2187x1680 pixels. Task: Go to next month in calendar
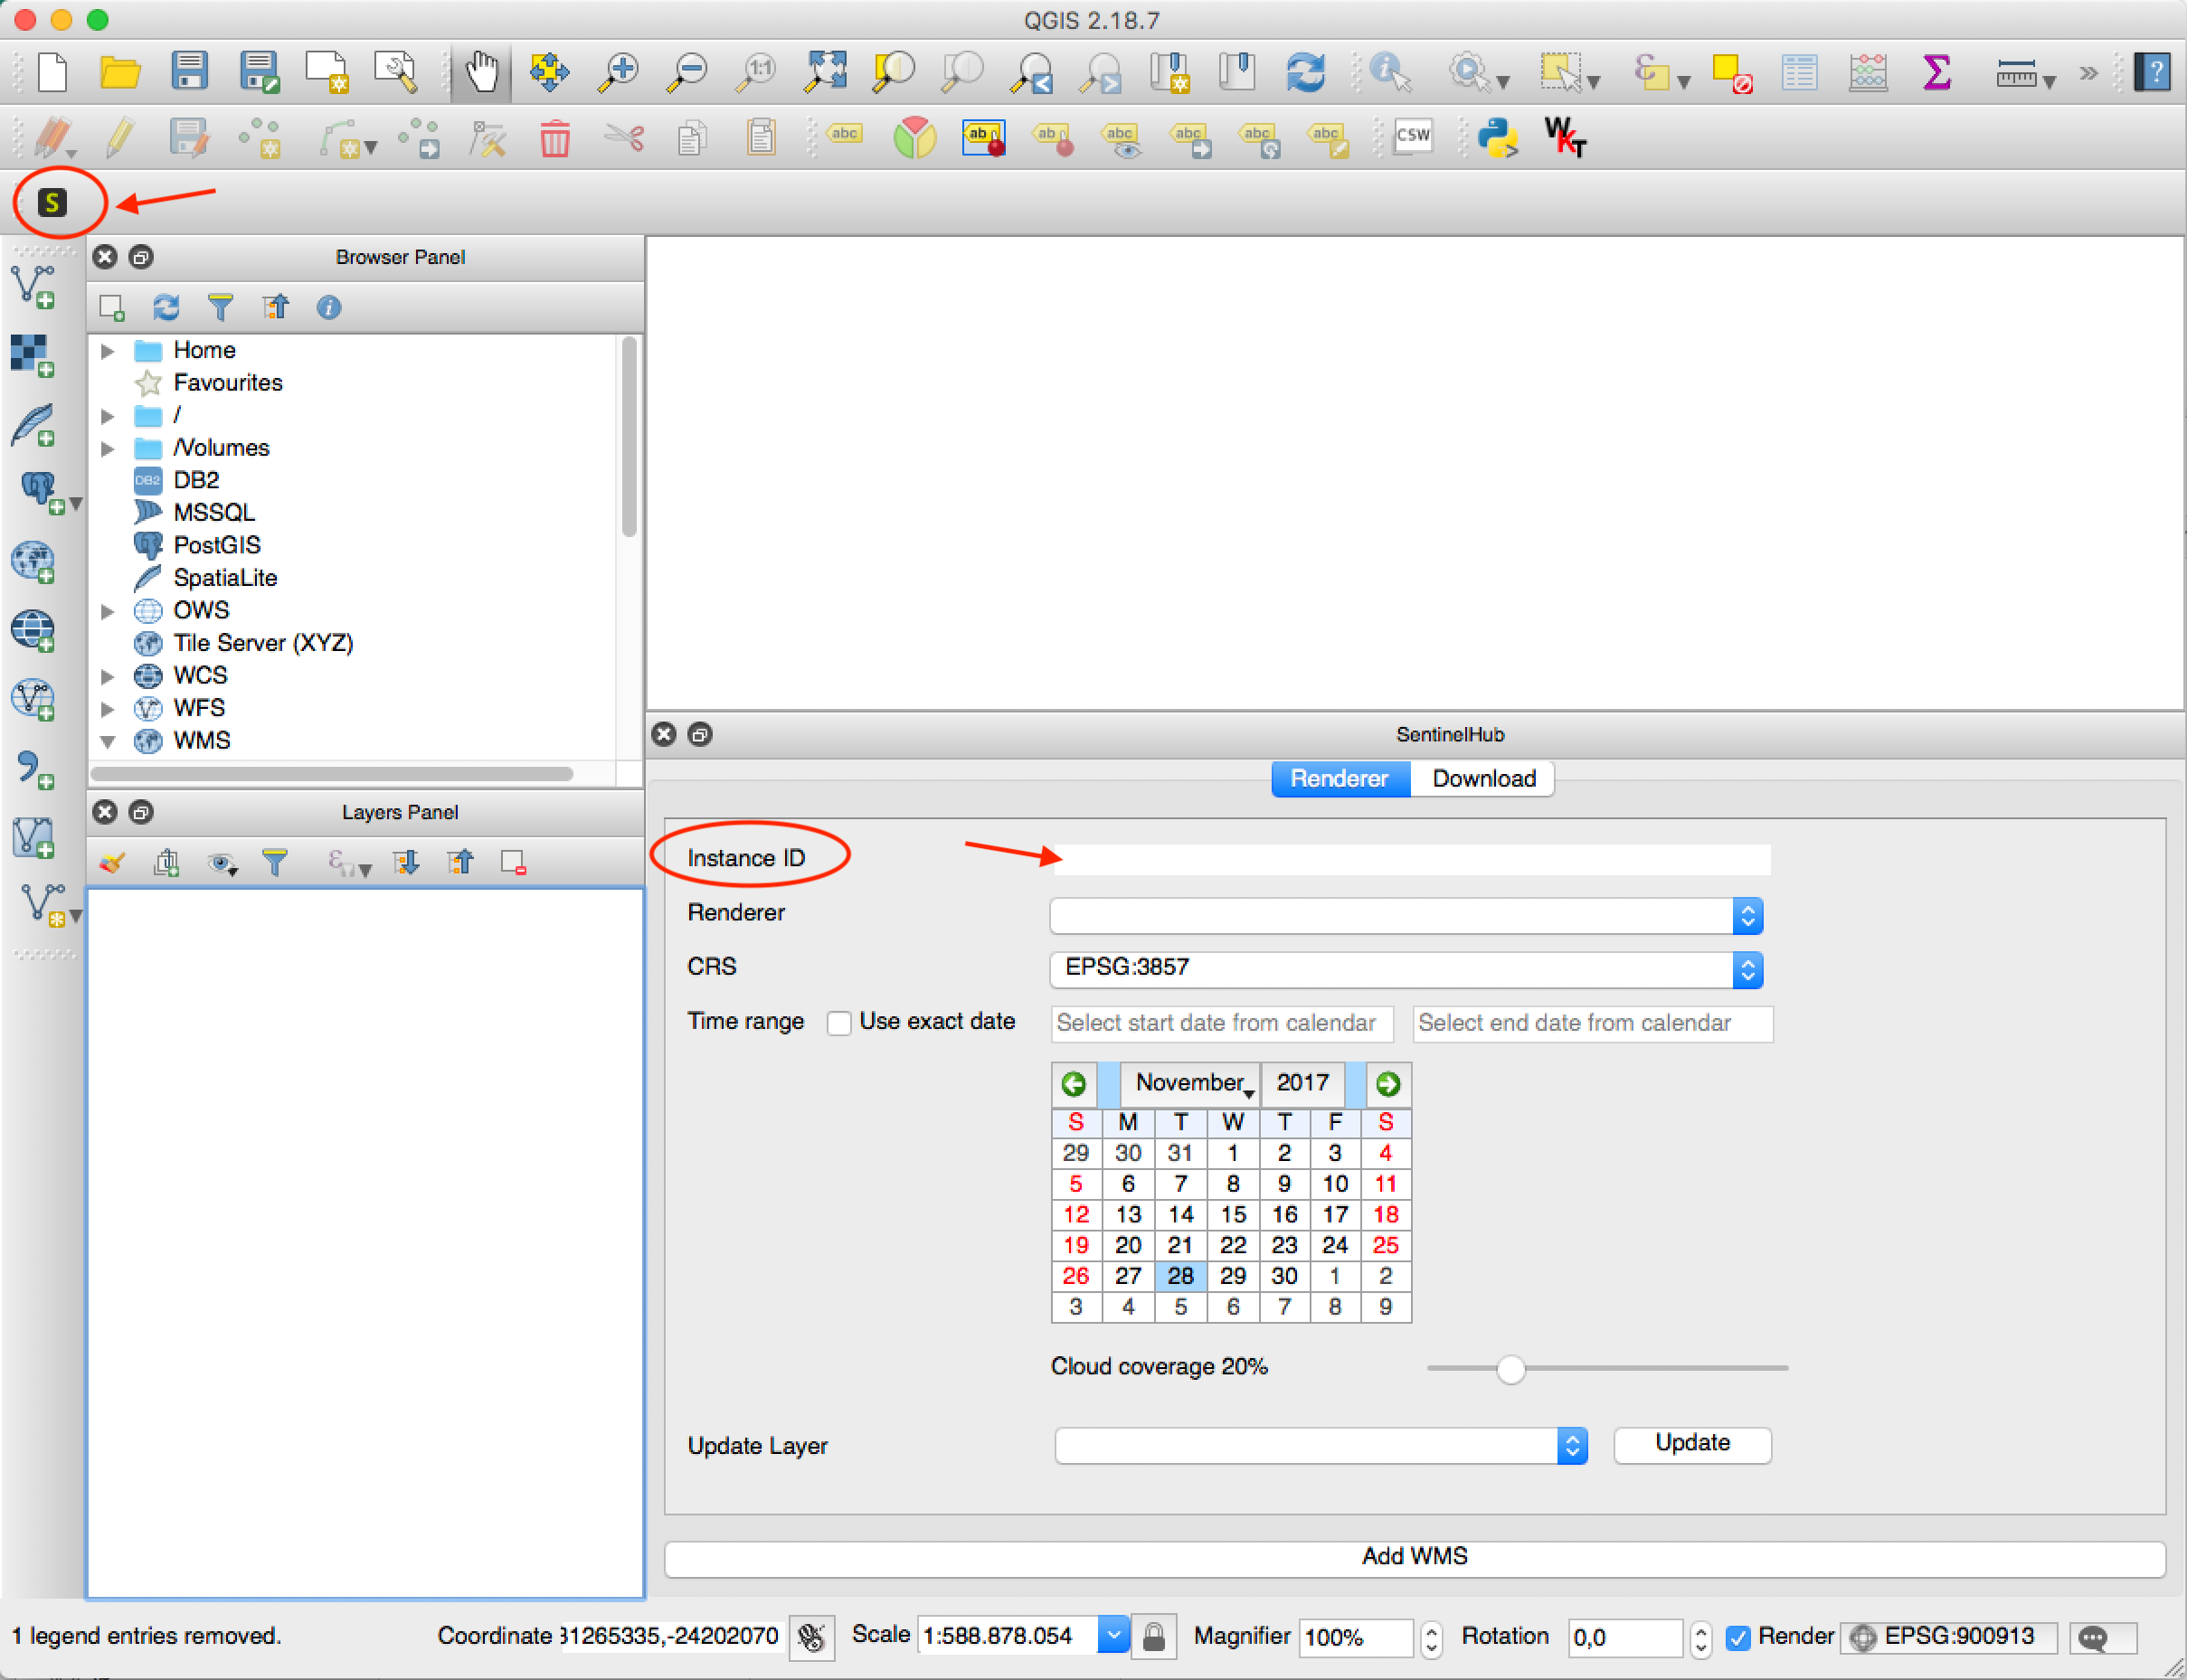pos(1388,1084)
